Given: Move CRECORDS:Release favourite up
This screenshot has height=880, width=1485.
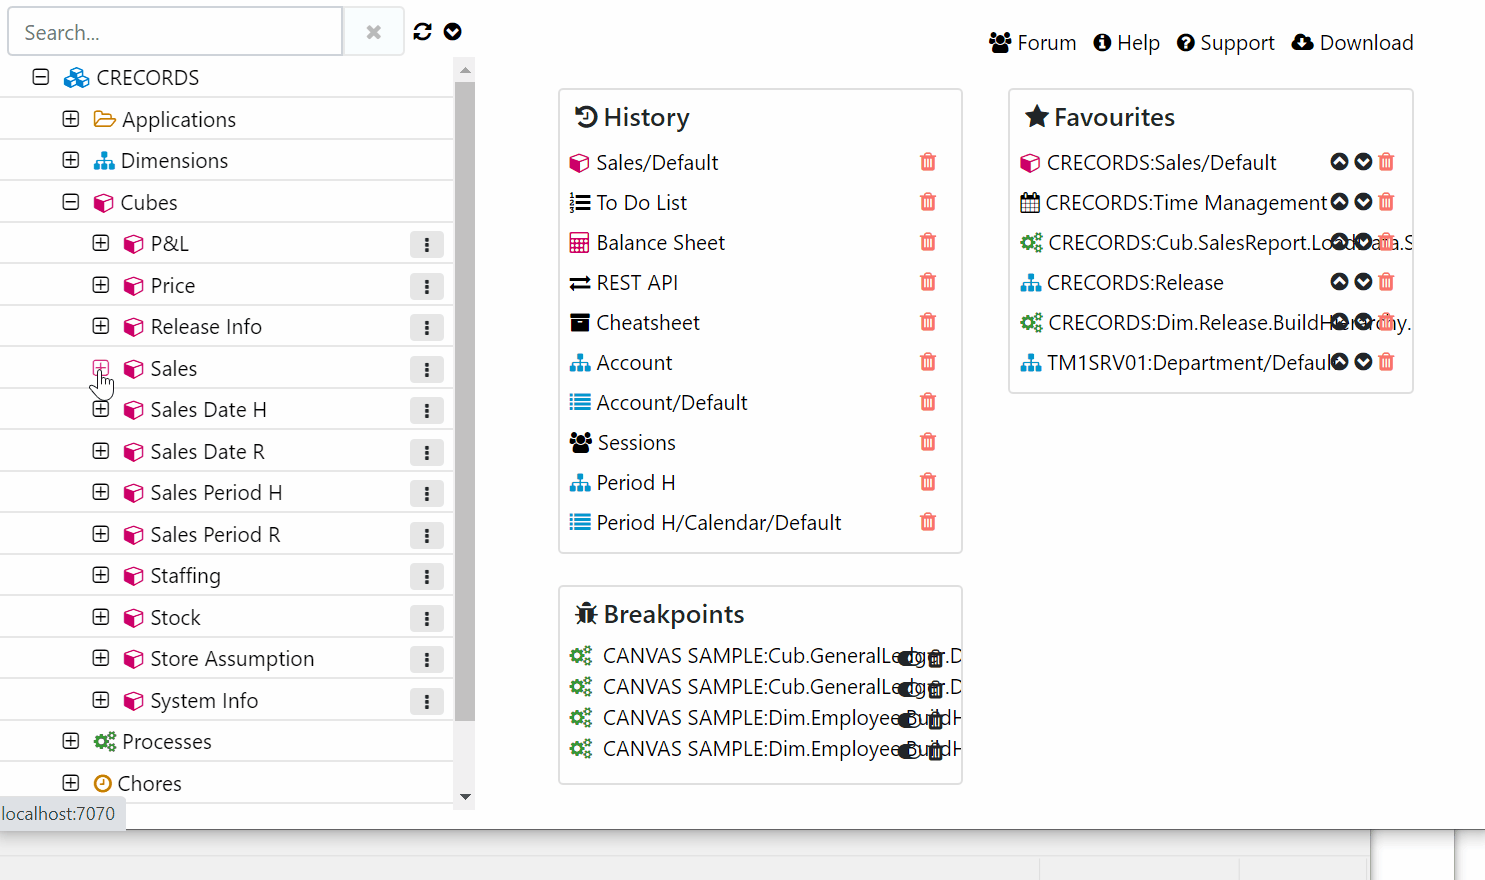Looking at the screenshot, I should point(1339,282).
